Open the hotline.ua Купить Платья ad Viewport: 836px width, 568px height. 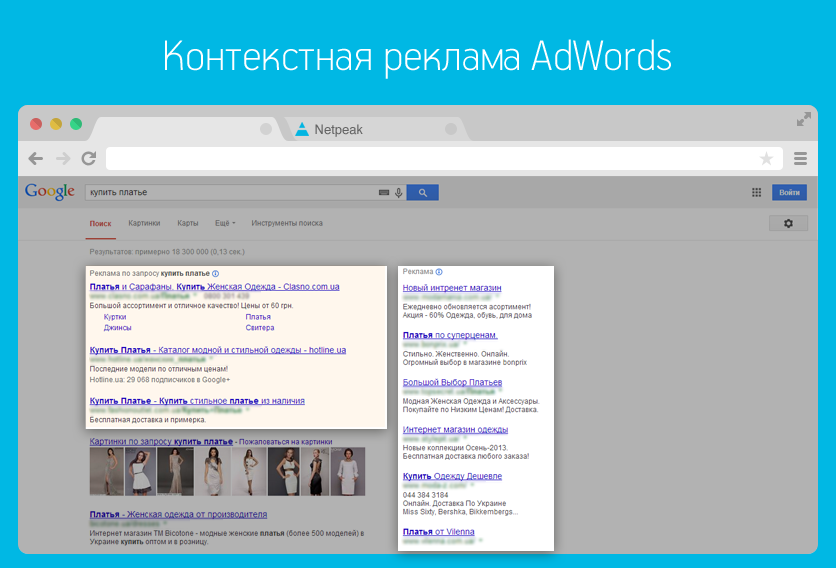pos(218,350)
